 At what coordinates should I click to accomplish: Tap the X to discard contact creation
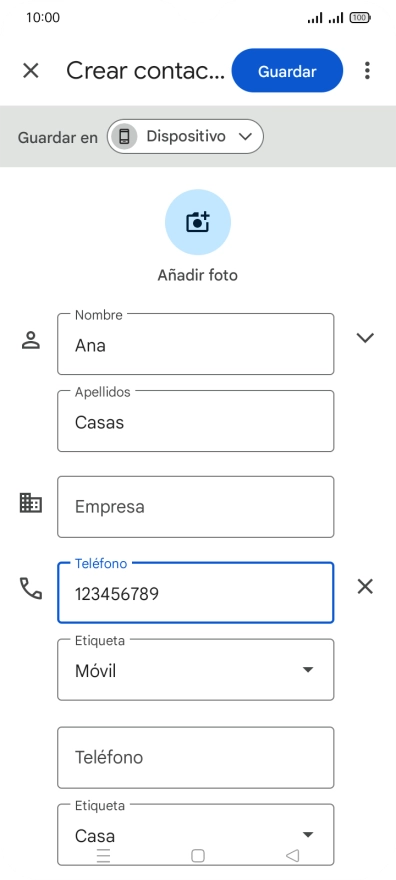coord(31,71)
